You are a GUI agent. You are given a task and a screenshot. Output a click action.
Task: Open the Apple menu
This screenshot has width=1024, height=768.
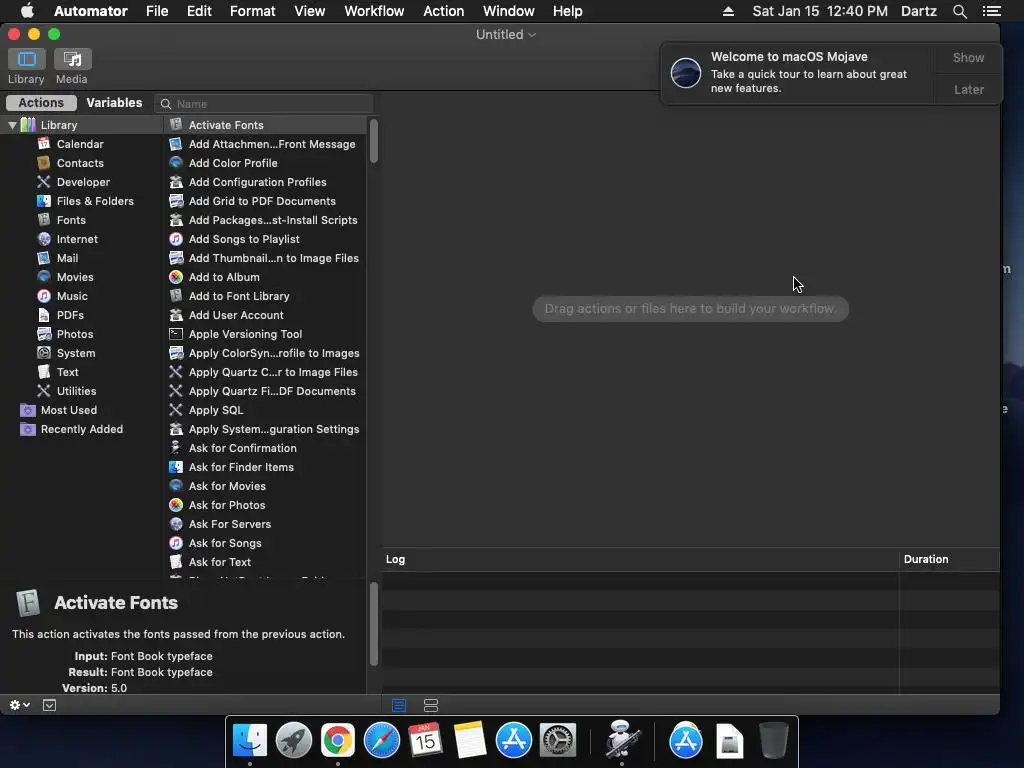[x=27, y=11]
